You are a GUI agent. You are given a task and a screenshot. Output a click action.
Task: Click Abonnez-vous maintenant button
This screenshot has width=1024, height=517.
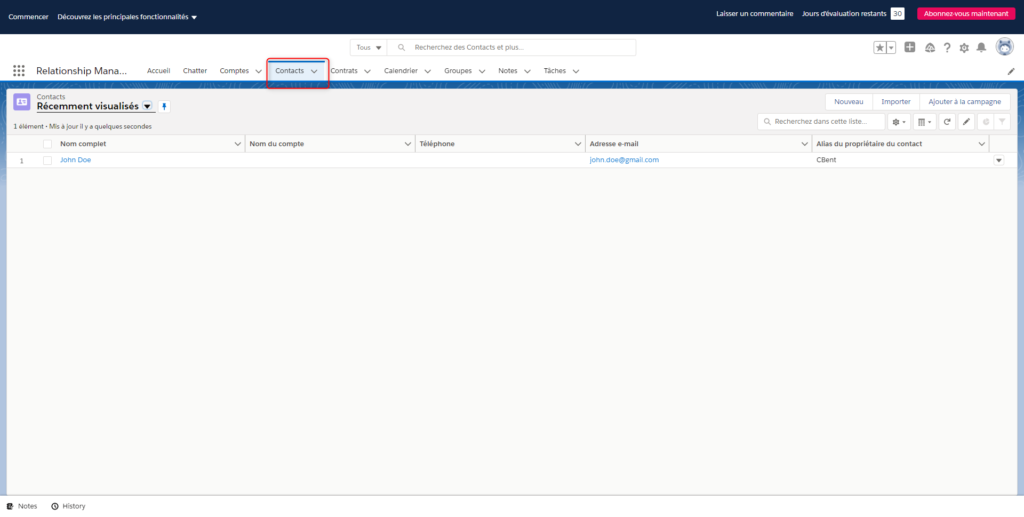966,14
